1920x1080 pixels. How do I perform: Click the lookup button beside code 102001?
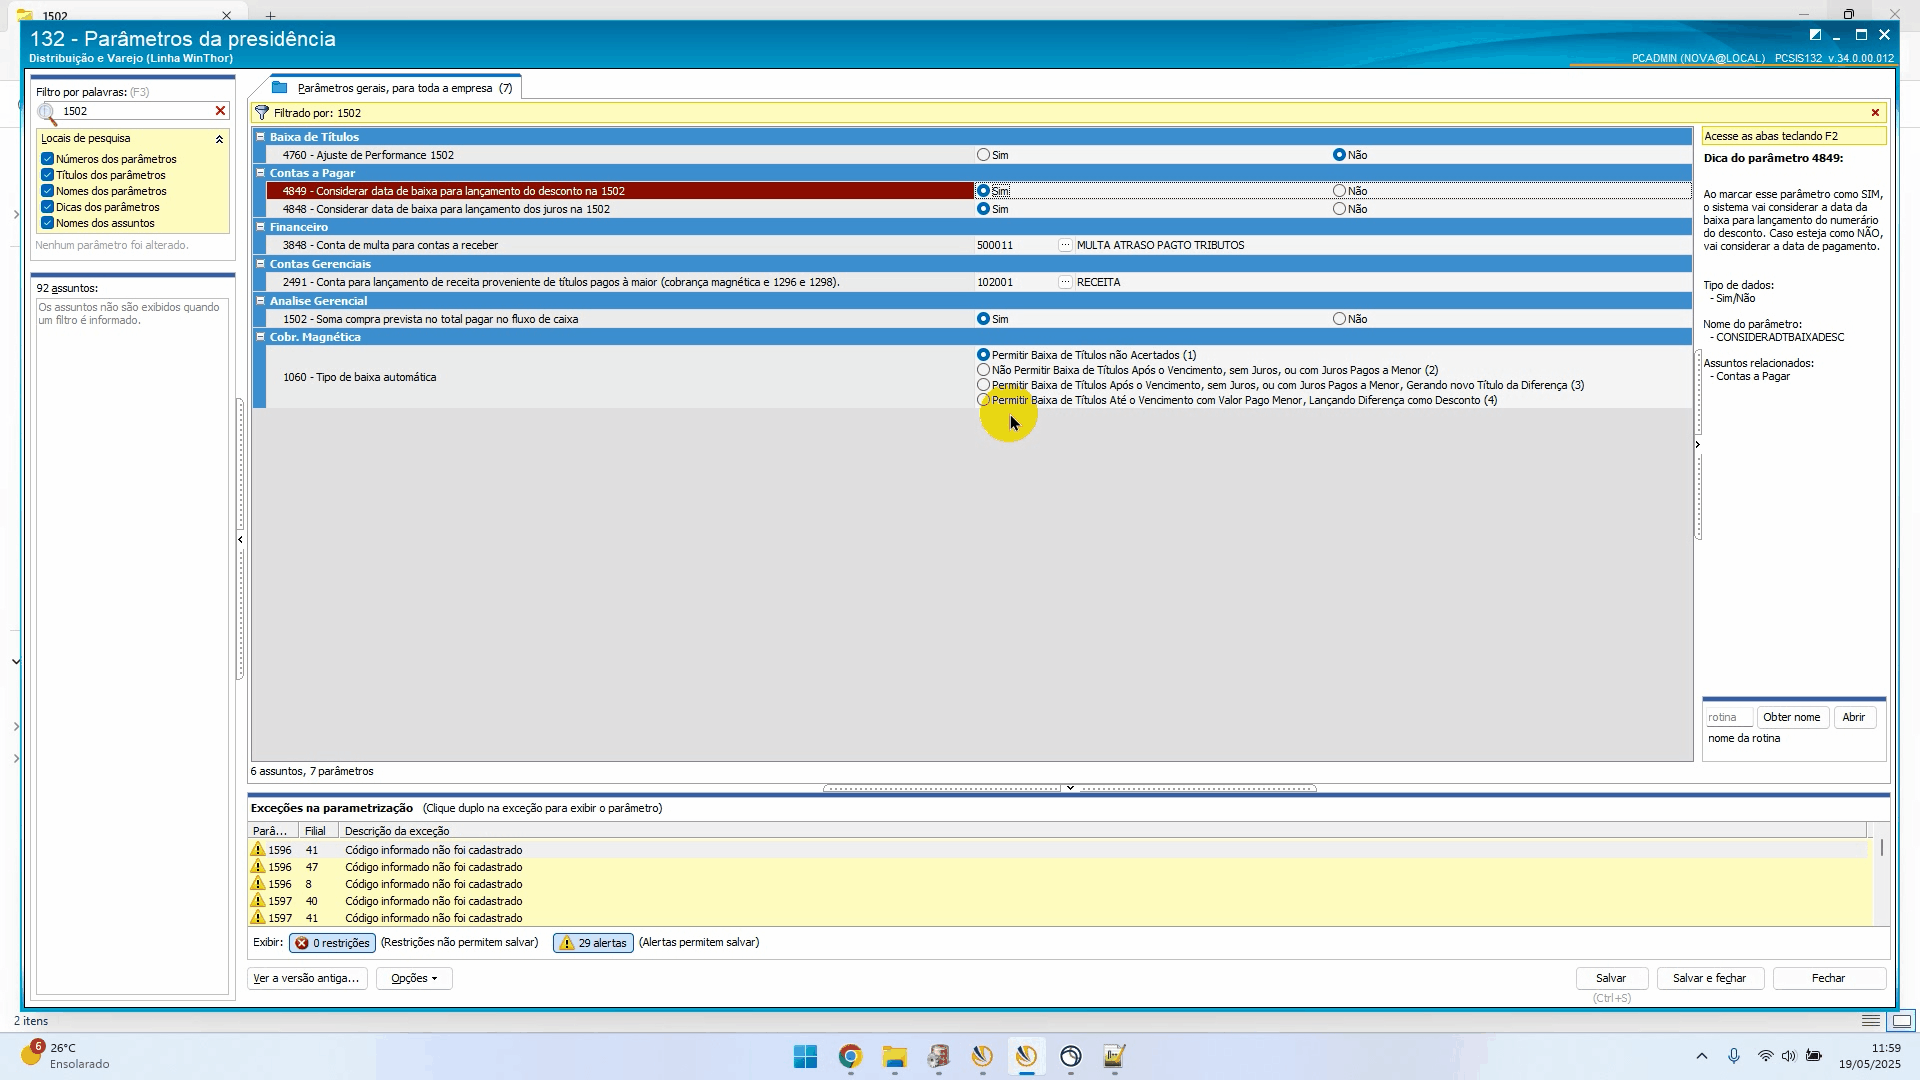click(x=1065, y=282)
